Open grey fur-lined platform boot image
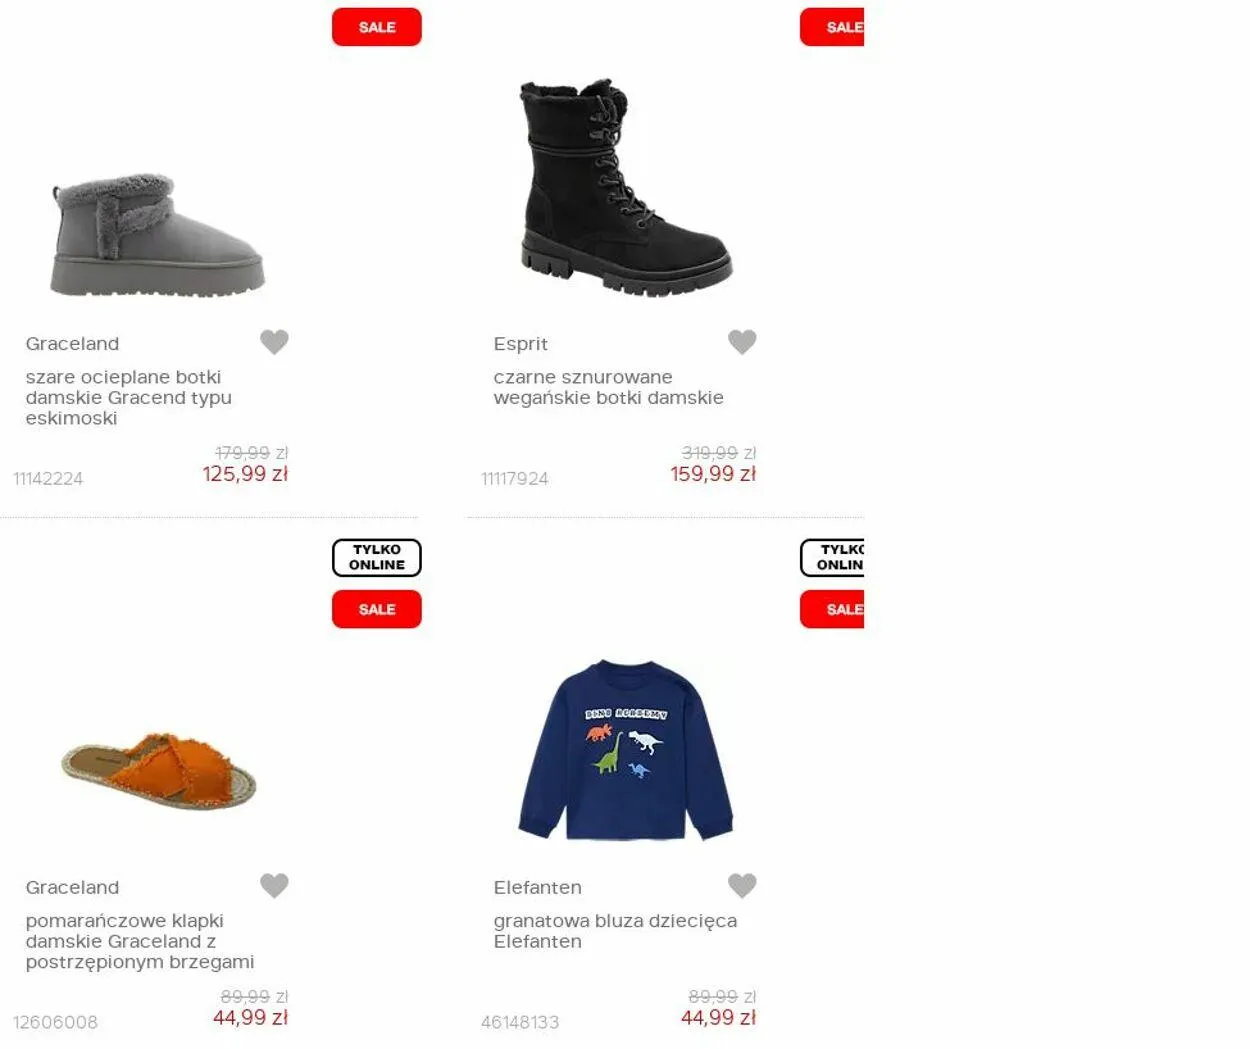Viewport: 1250px width, 1049px height. click(x=157, y=236)
